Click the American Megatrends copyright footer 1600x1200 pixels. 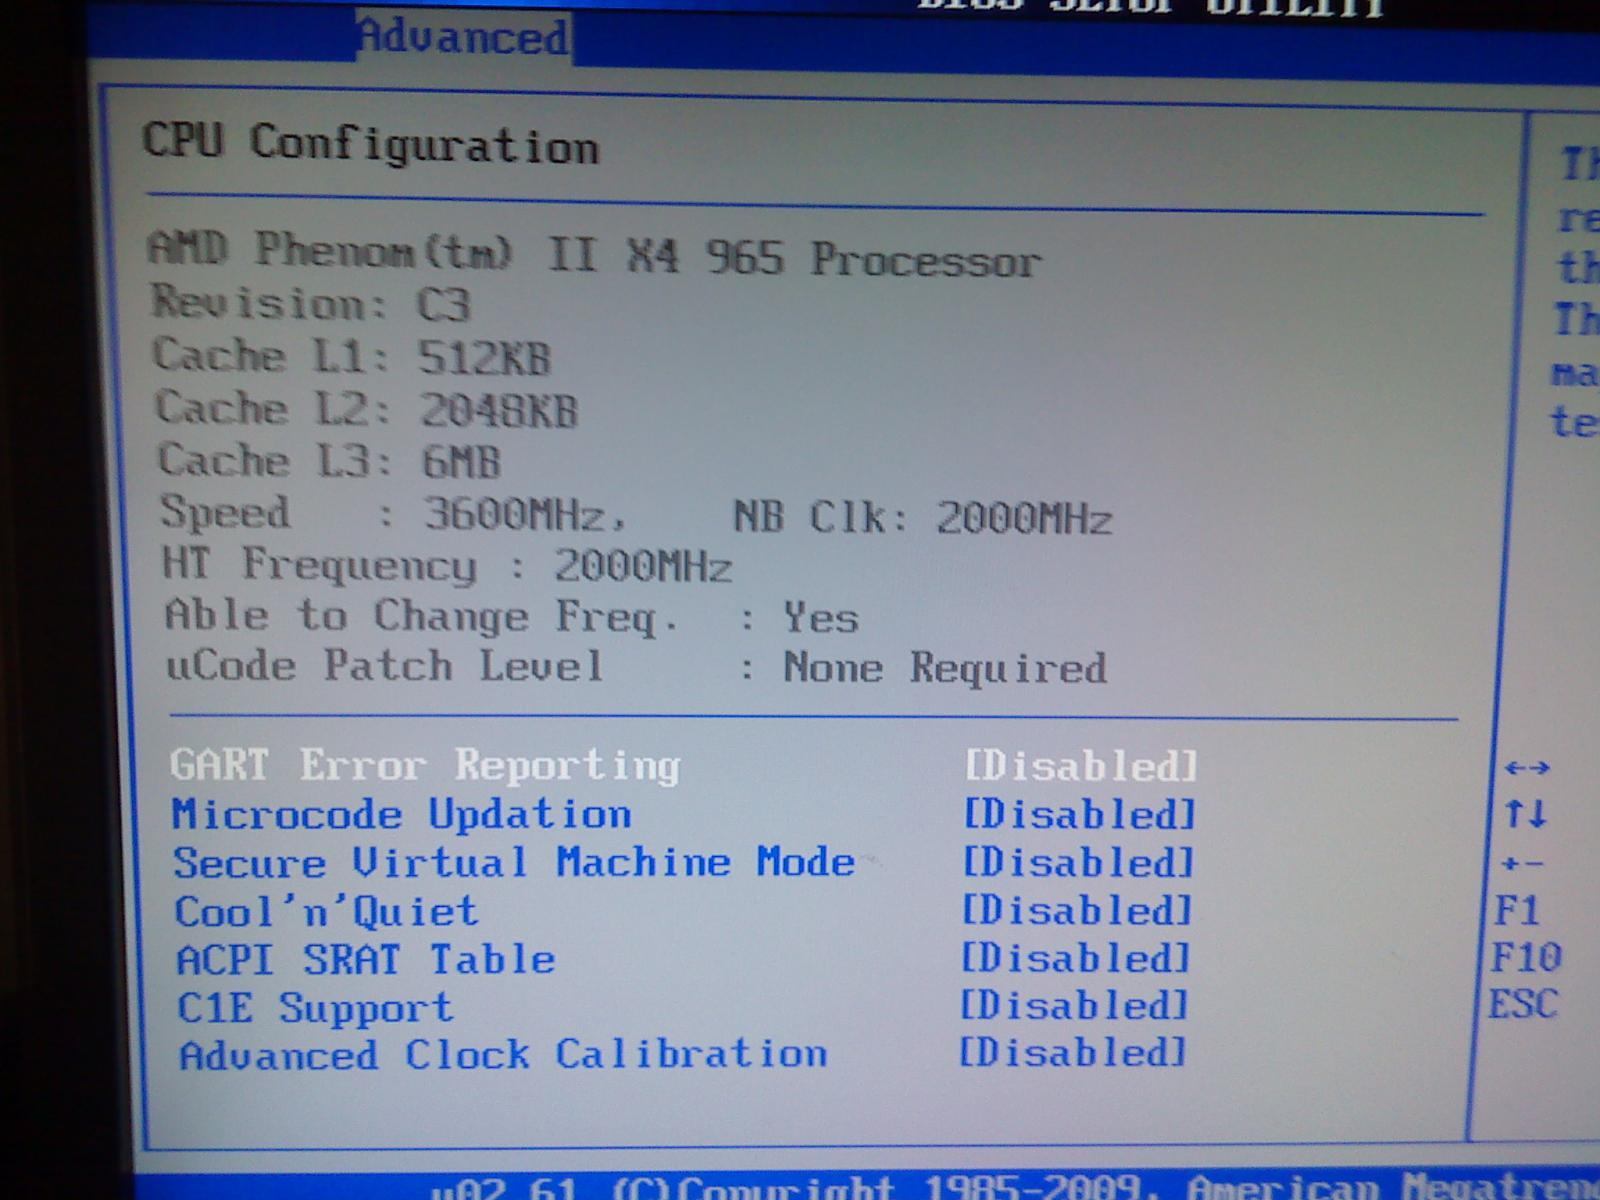(1015, 1187)
